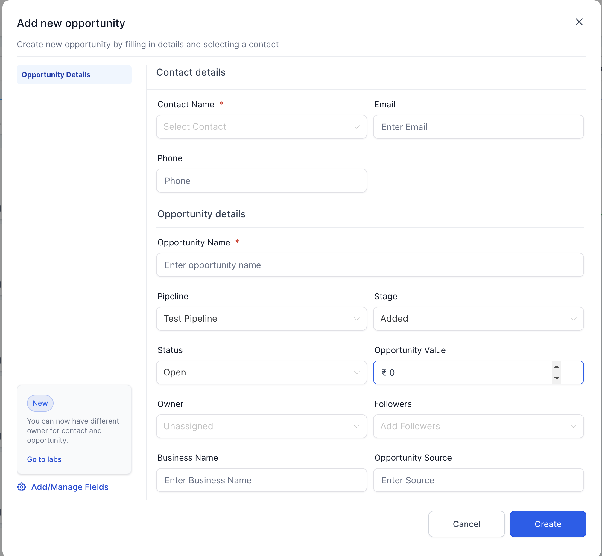Click the Cancel button
This screenshot has height=556, width=602.
pyautogui.click(x=466, y=524)
